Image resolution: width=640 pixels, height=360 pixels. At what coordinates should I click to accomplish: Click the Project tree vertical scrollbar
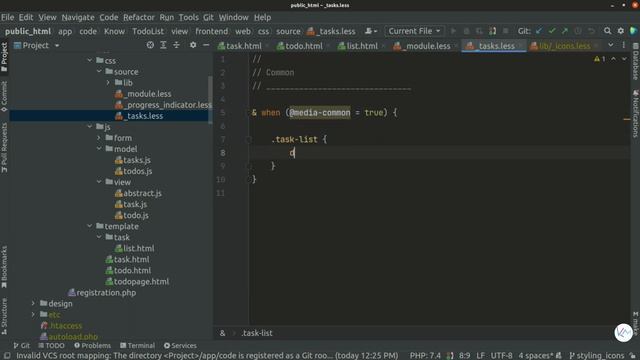(210, 99)
